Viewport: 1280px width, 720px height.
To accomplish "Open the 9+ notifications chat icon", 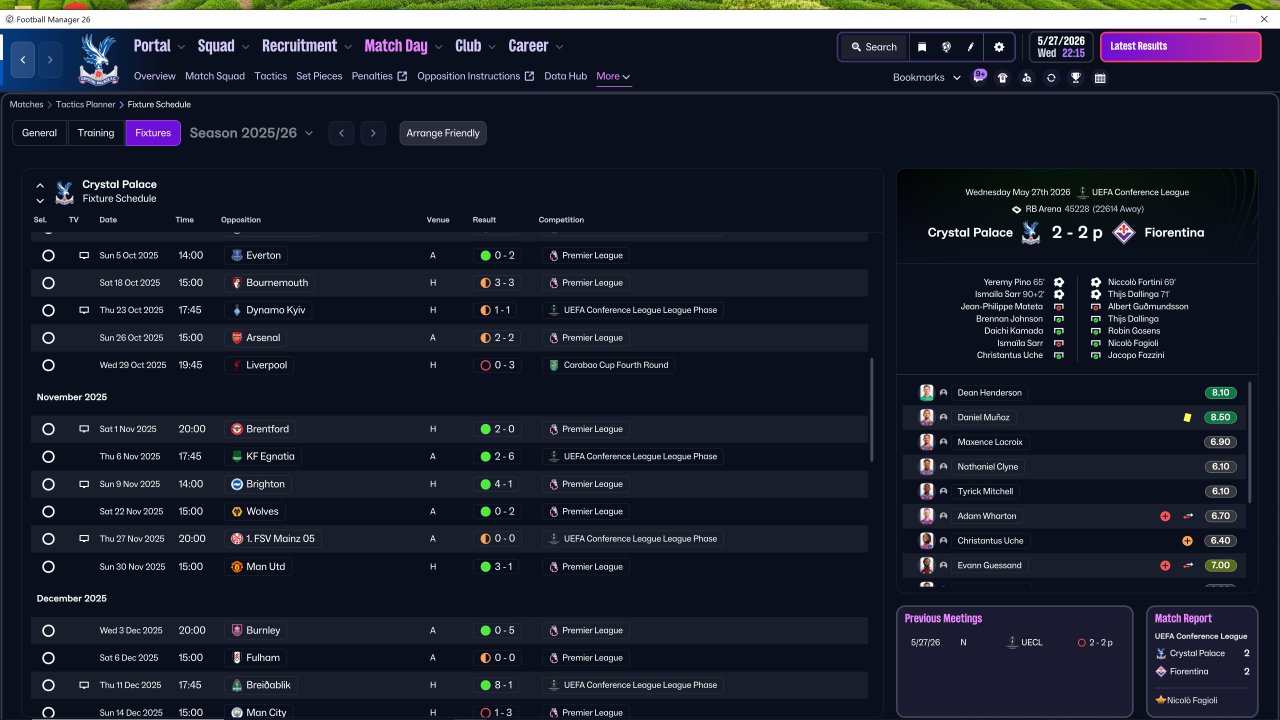I will (x=979, y=76).
